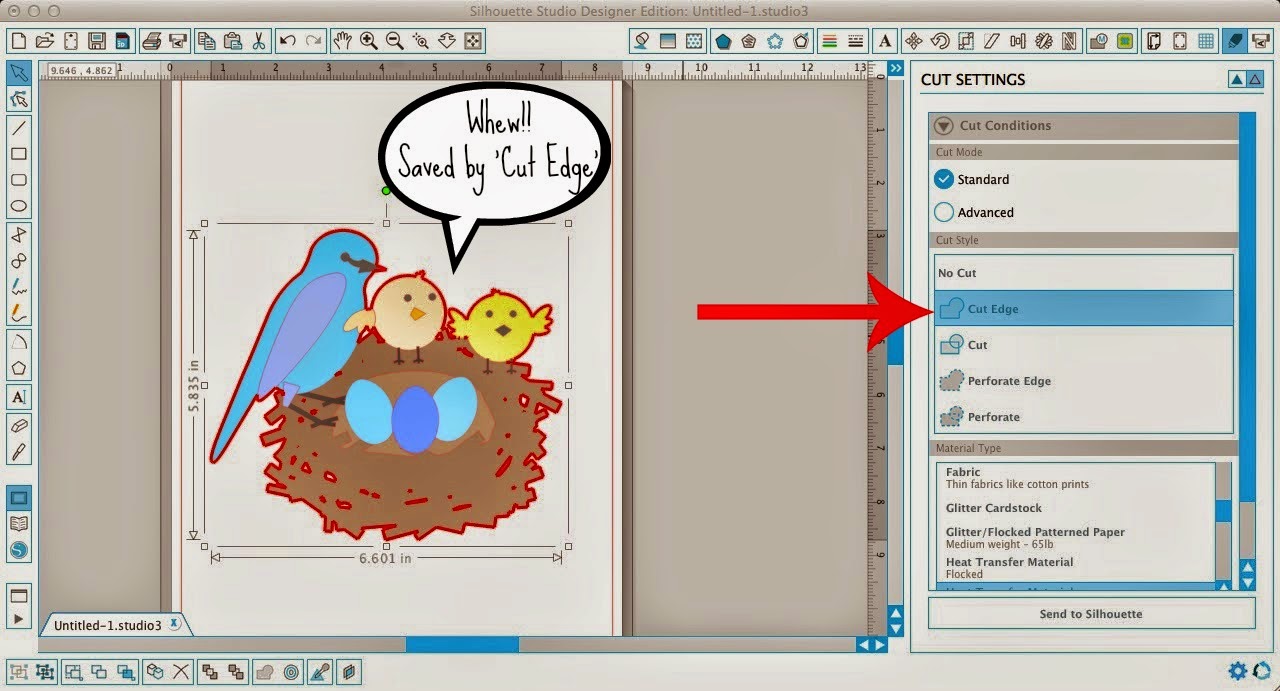Viewport: 1280px width, 691px height.
Task: Select Glitter/Flocked Patterned Paper material
Action: pyautogui.click(x=1075, y=538)
